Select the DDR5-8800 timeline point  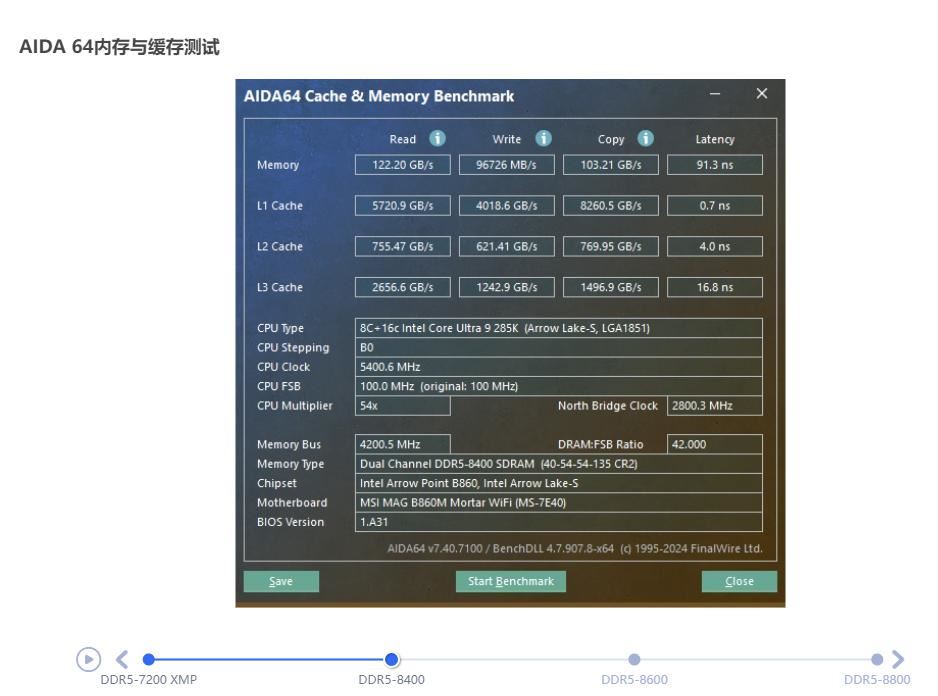877,659
